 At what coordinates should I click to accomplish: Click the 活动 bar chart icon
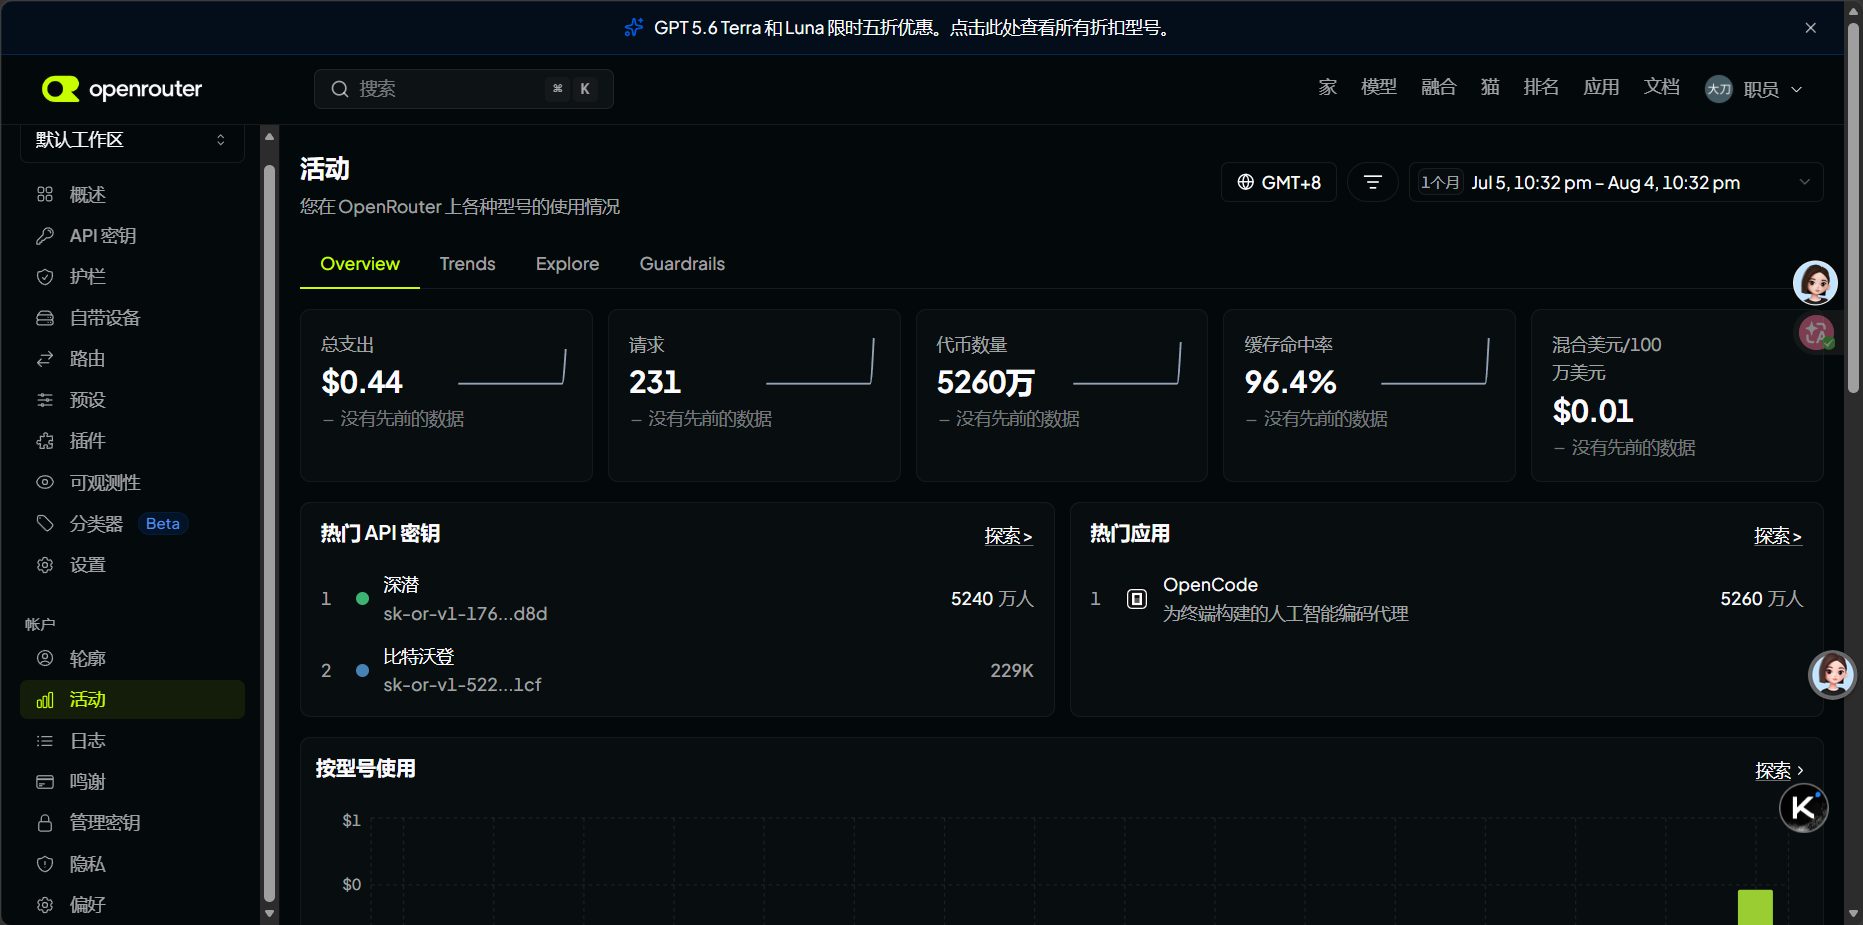coord(45,700)
